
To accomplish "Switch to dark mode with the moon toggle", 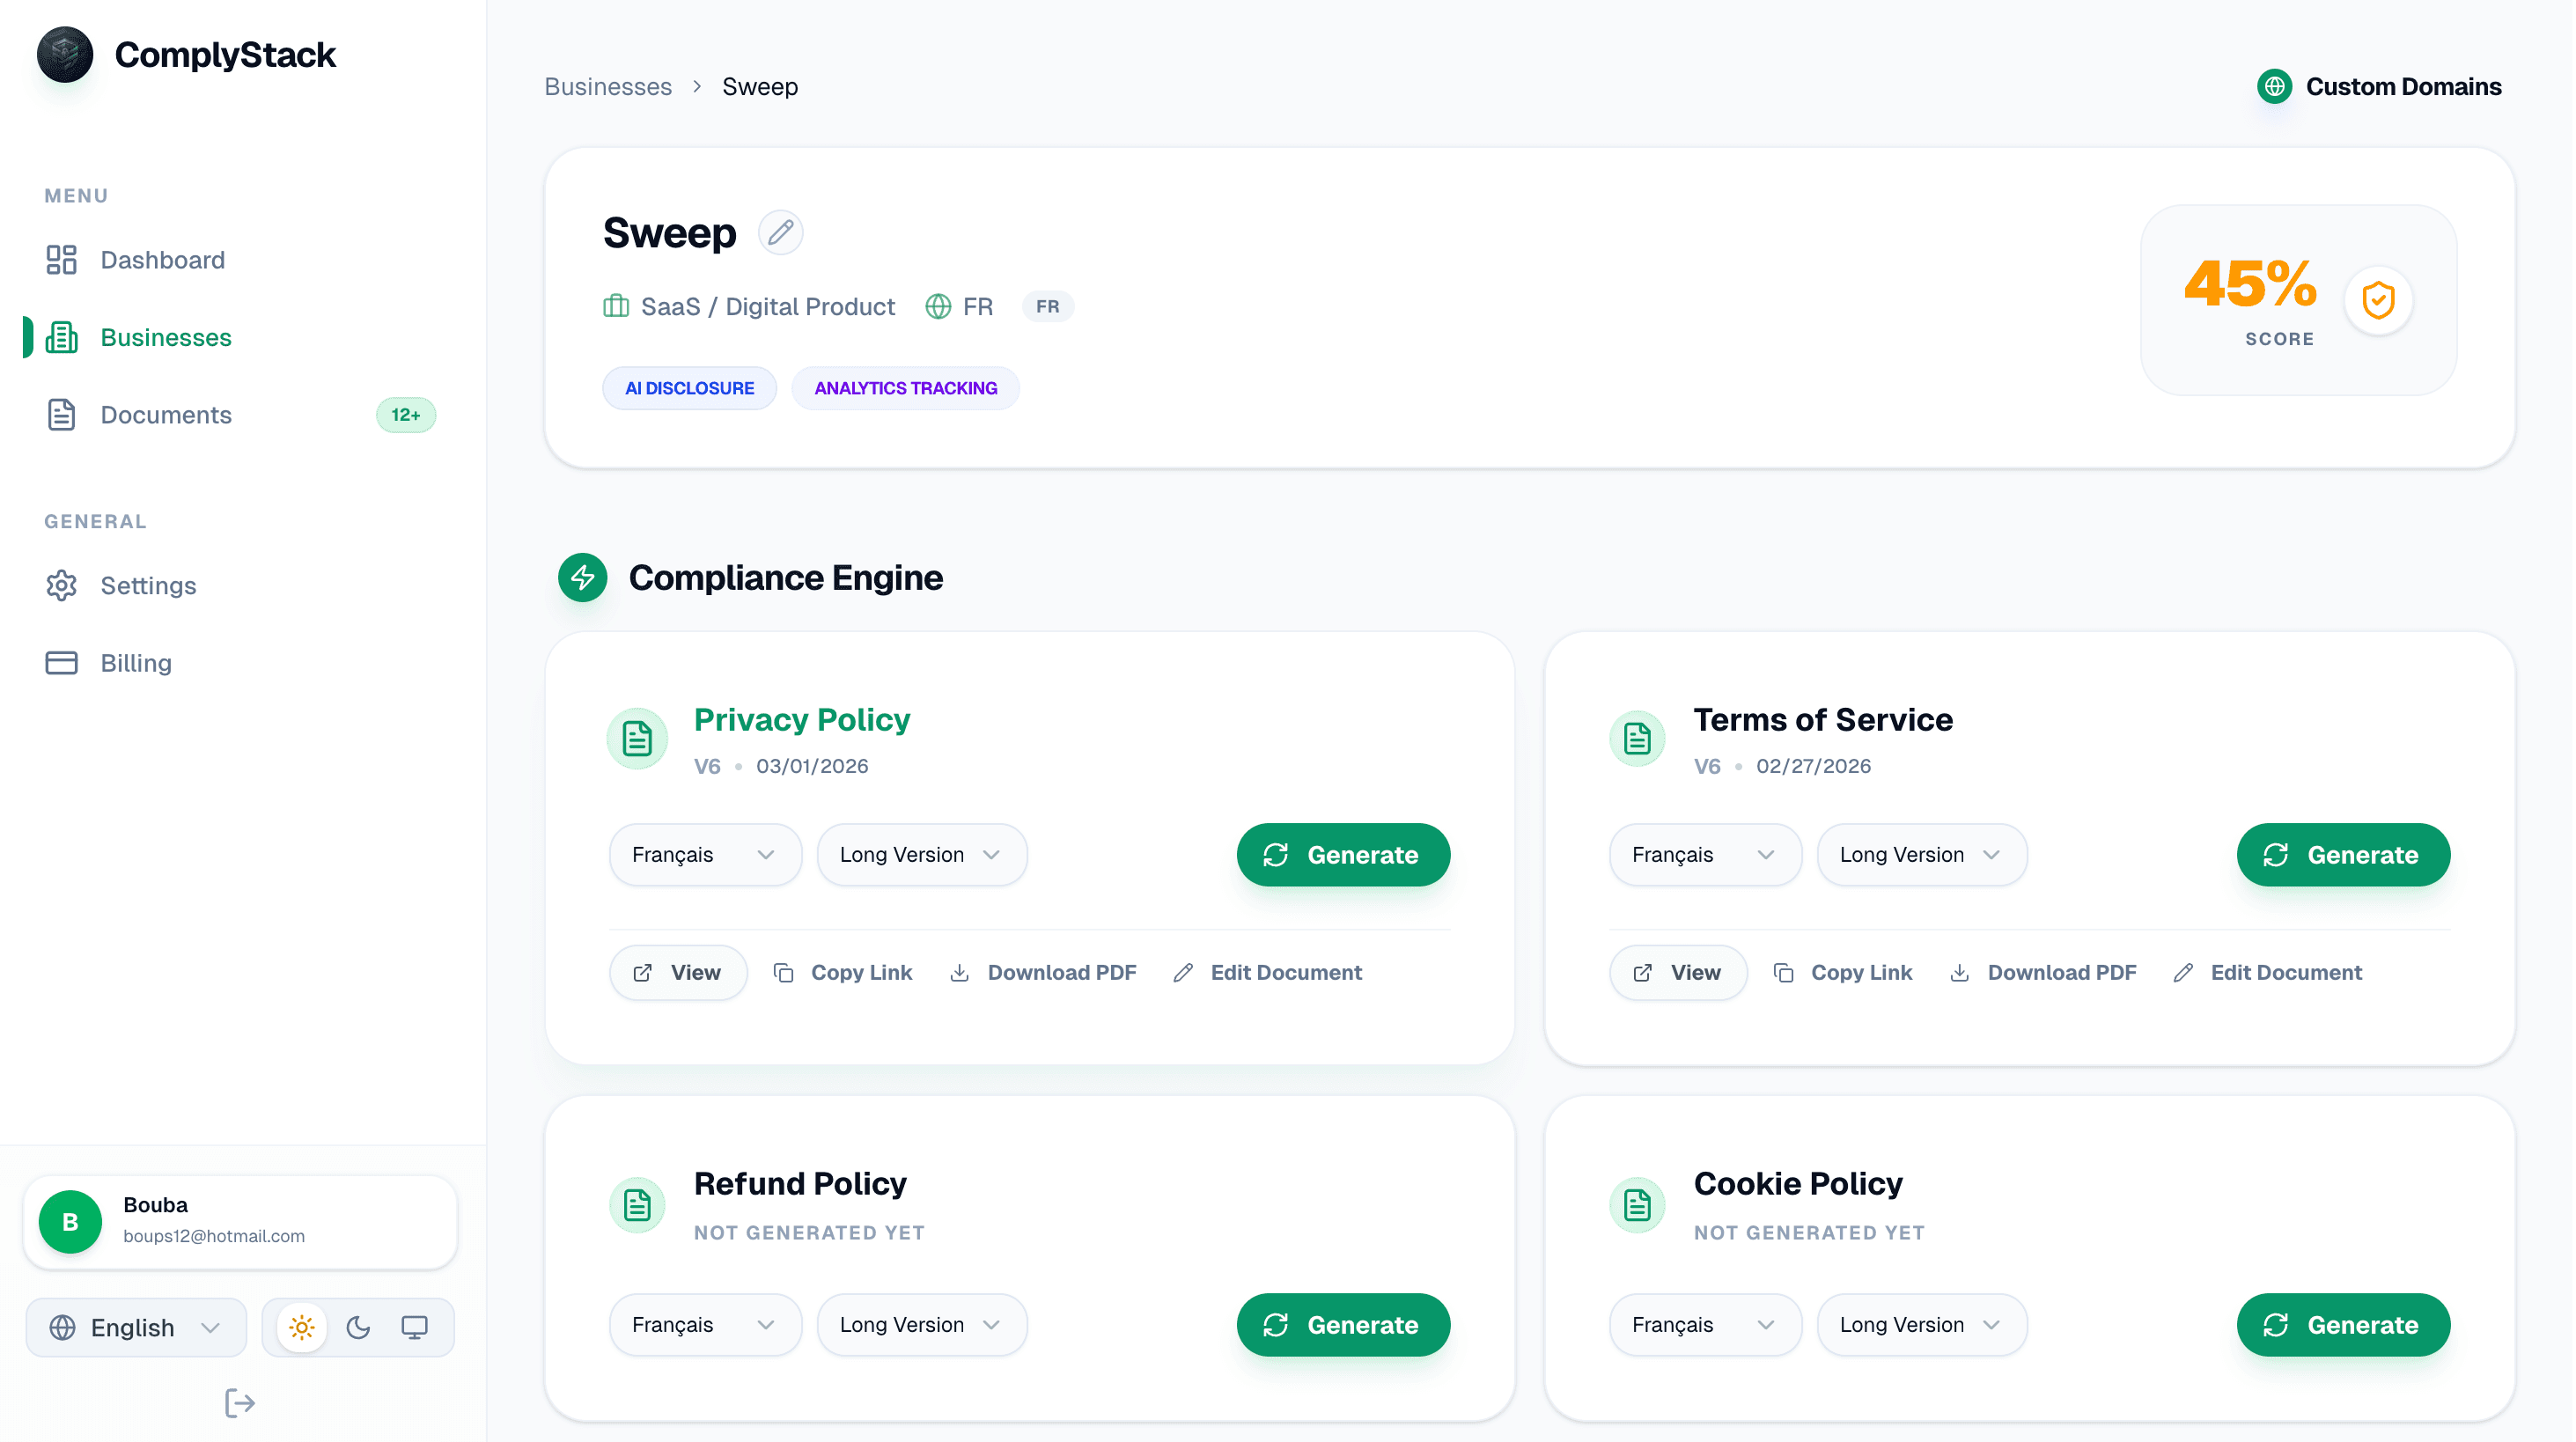I will coord(358,1327).
